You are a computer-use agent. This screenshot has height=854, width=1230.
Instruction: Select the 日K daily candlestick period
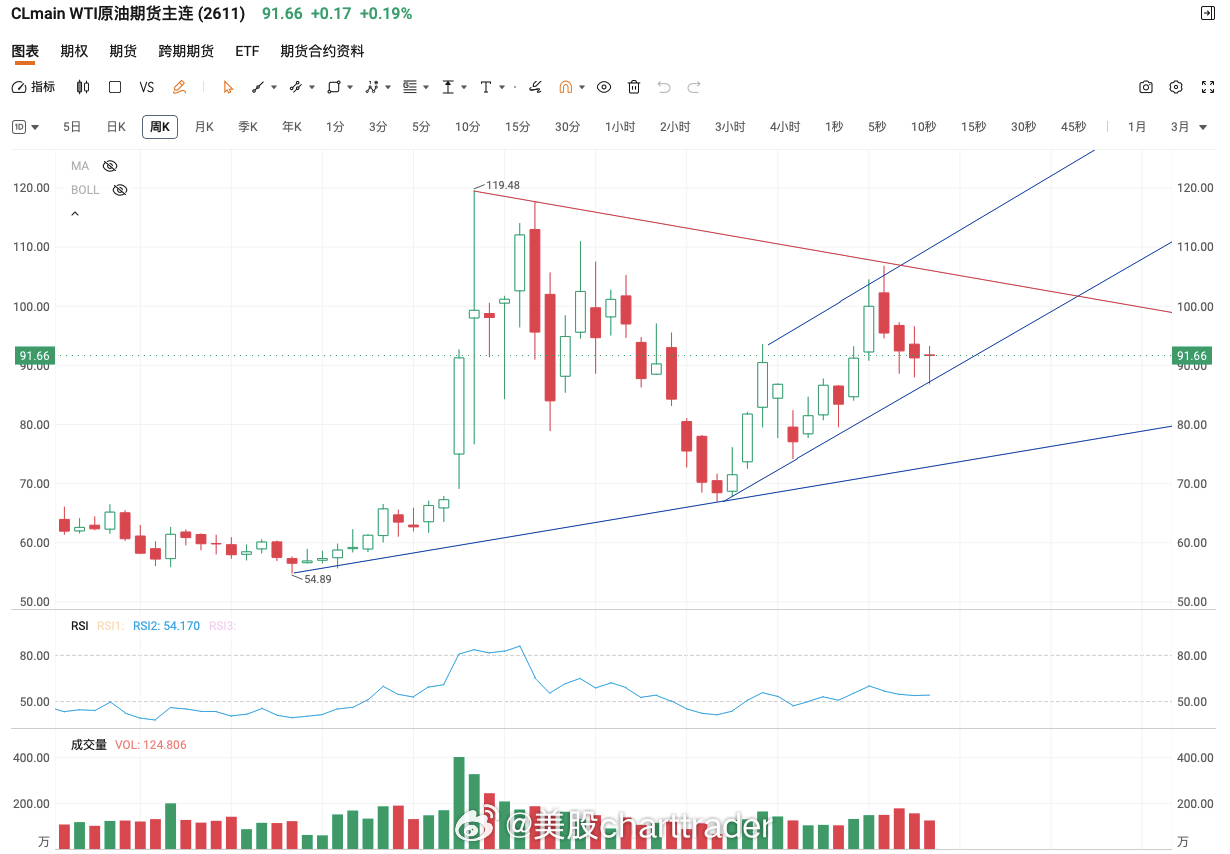[116, 127]
